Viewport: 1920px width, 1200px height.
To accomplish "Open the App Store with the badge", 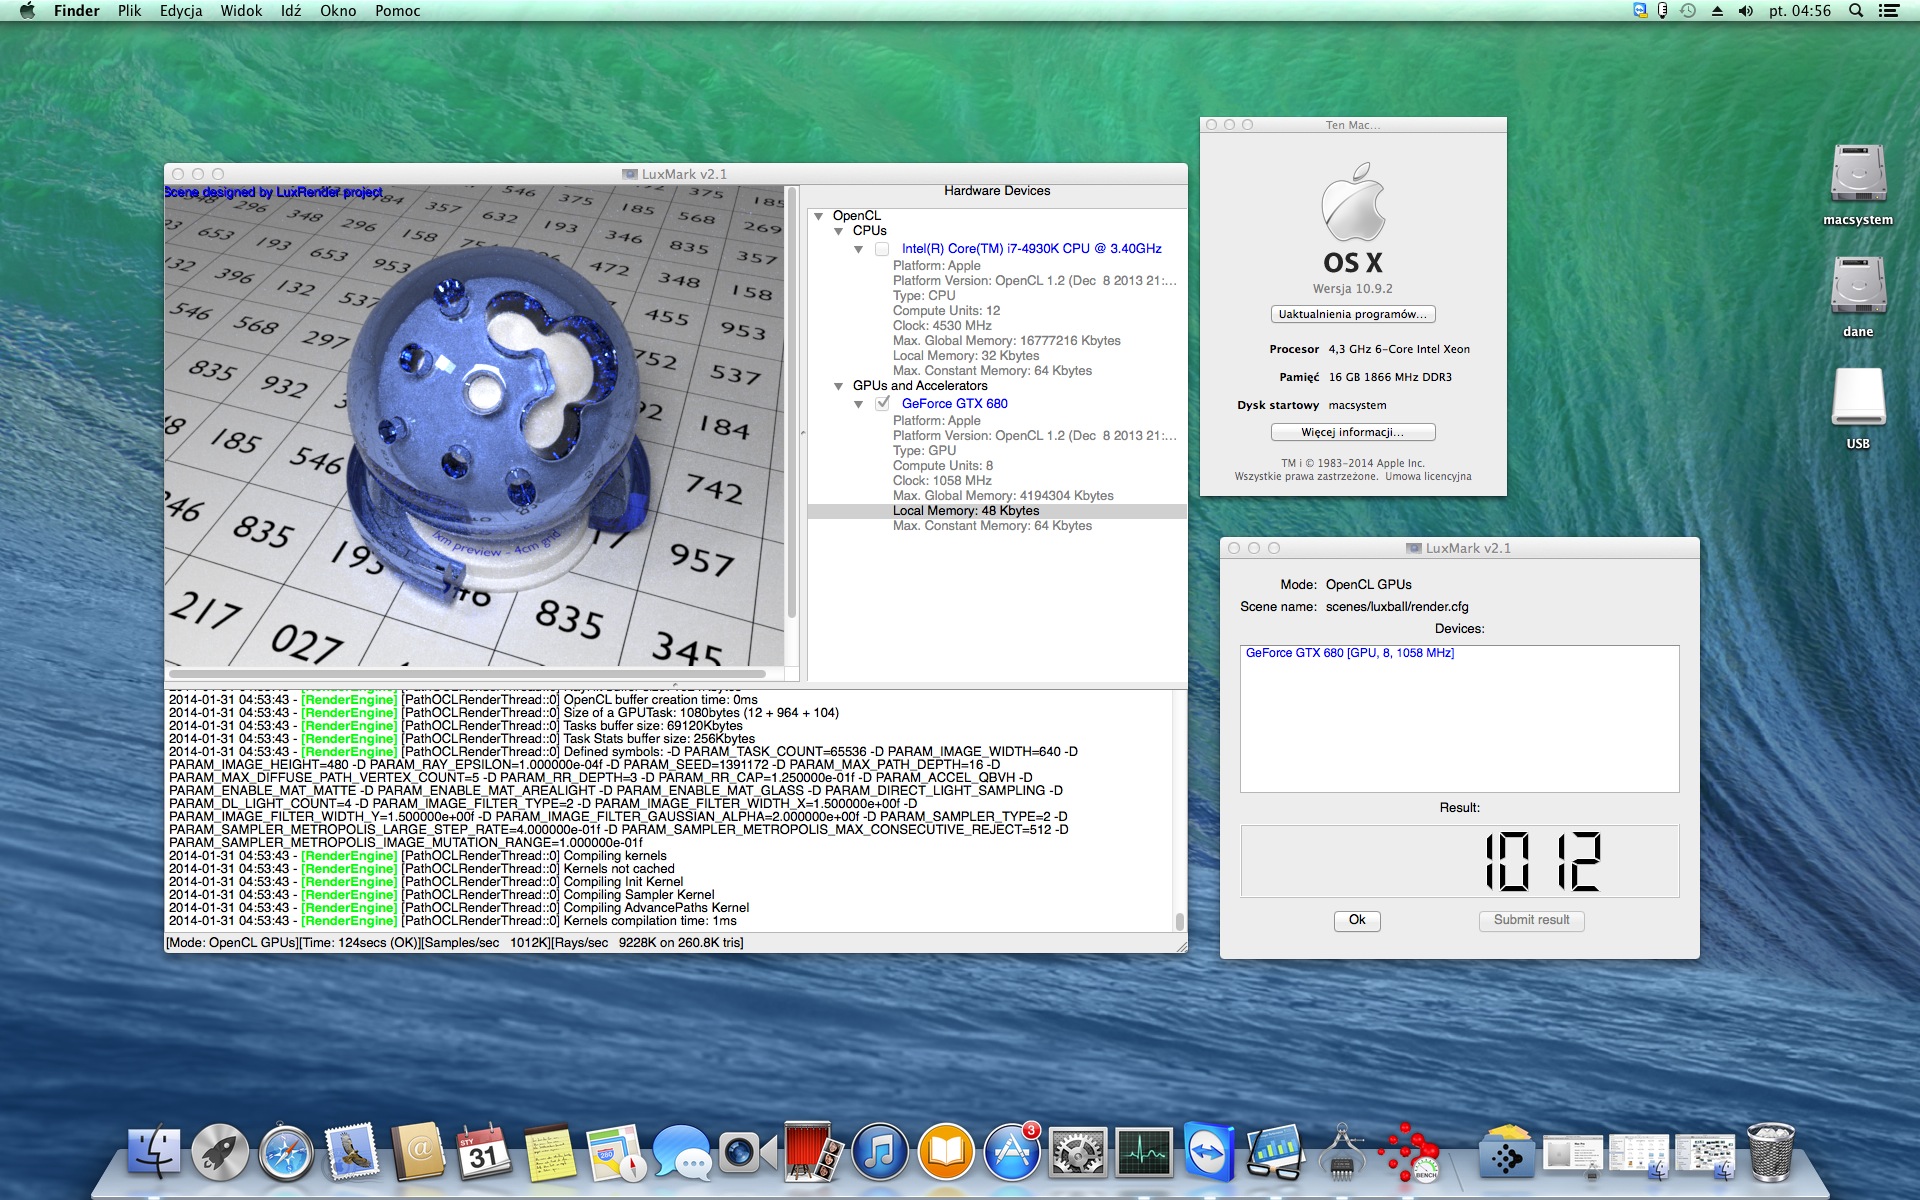I will point(1012,1153).
